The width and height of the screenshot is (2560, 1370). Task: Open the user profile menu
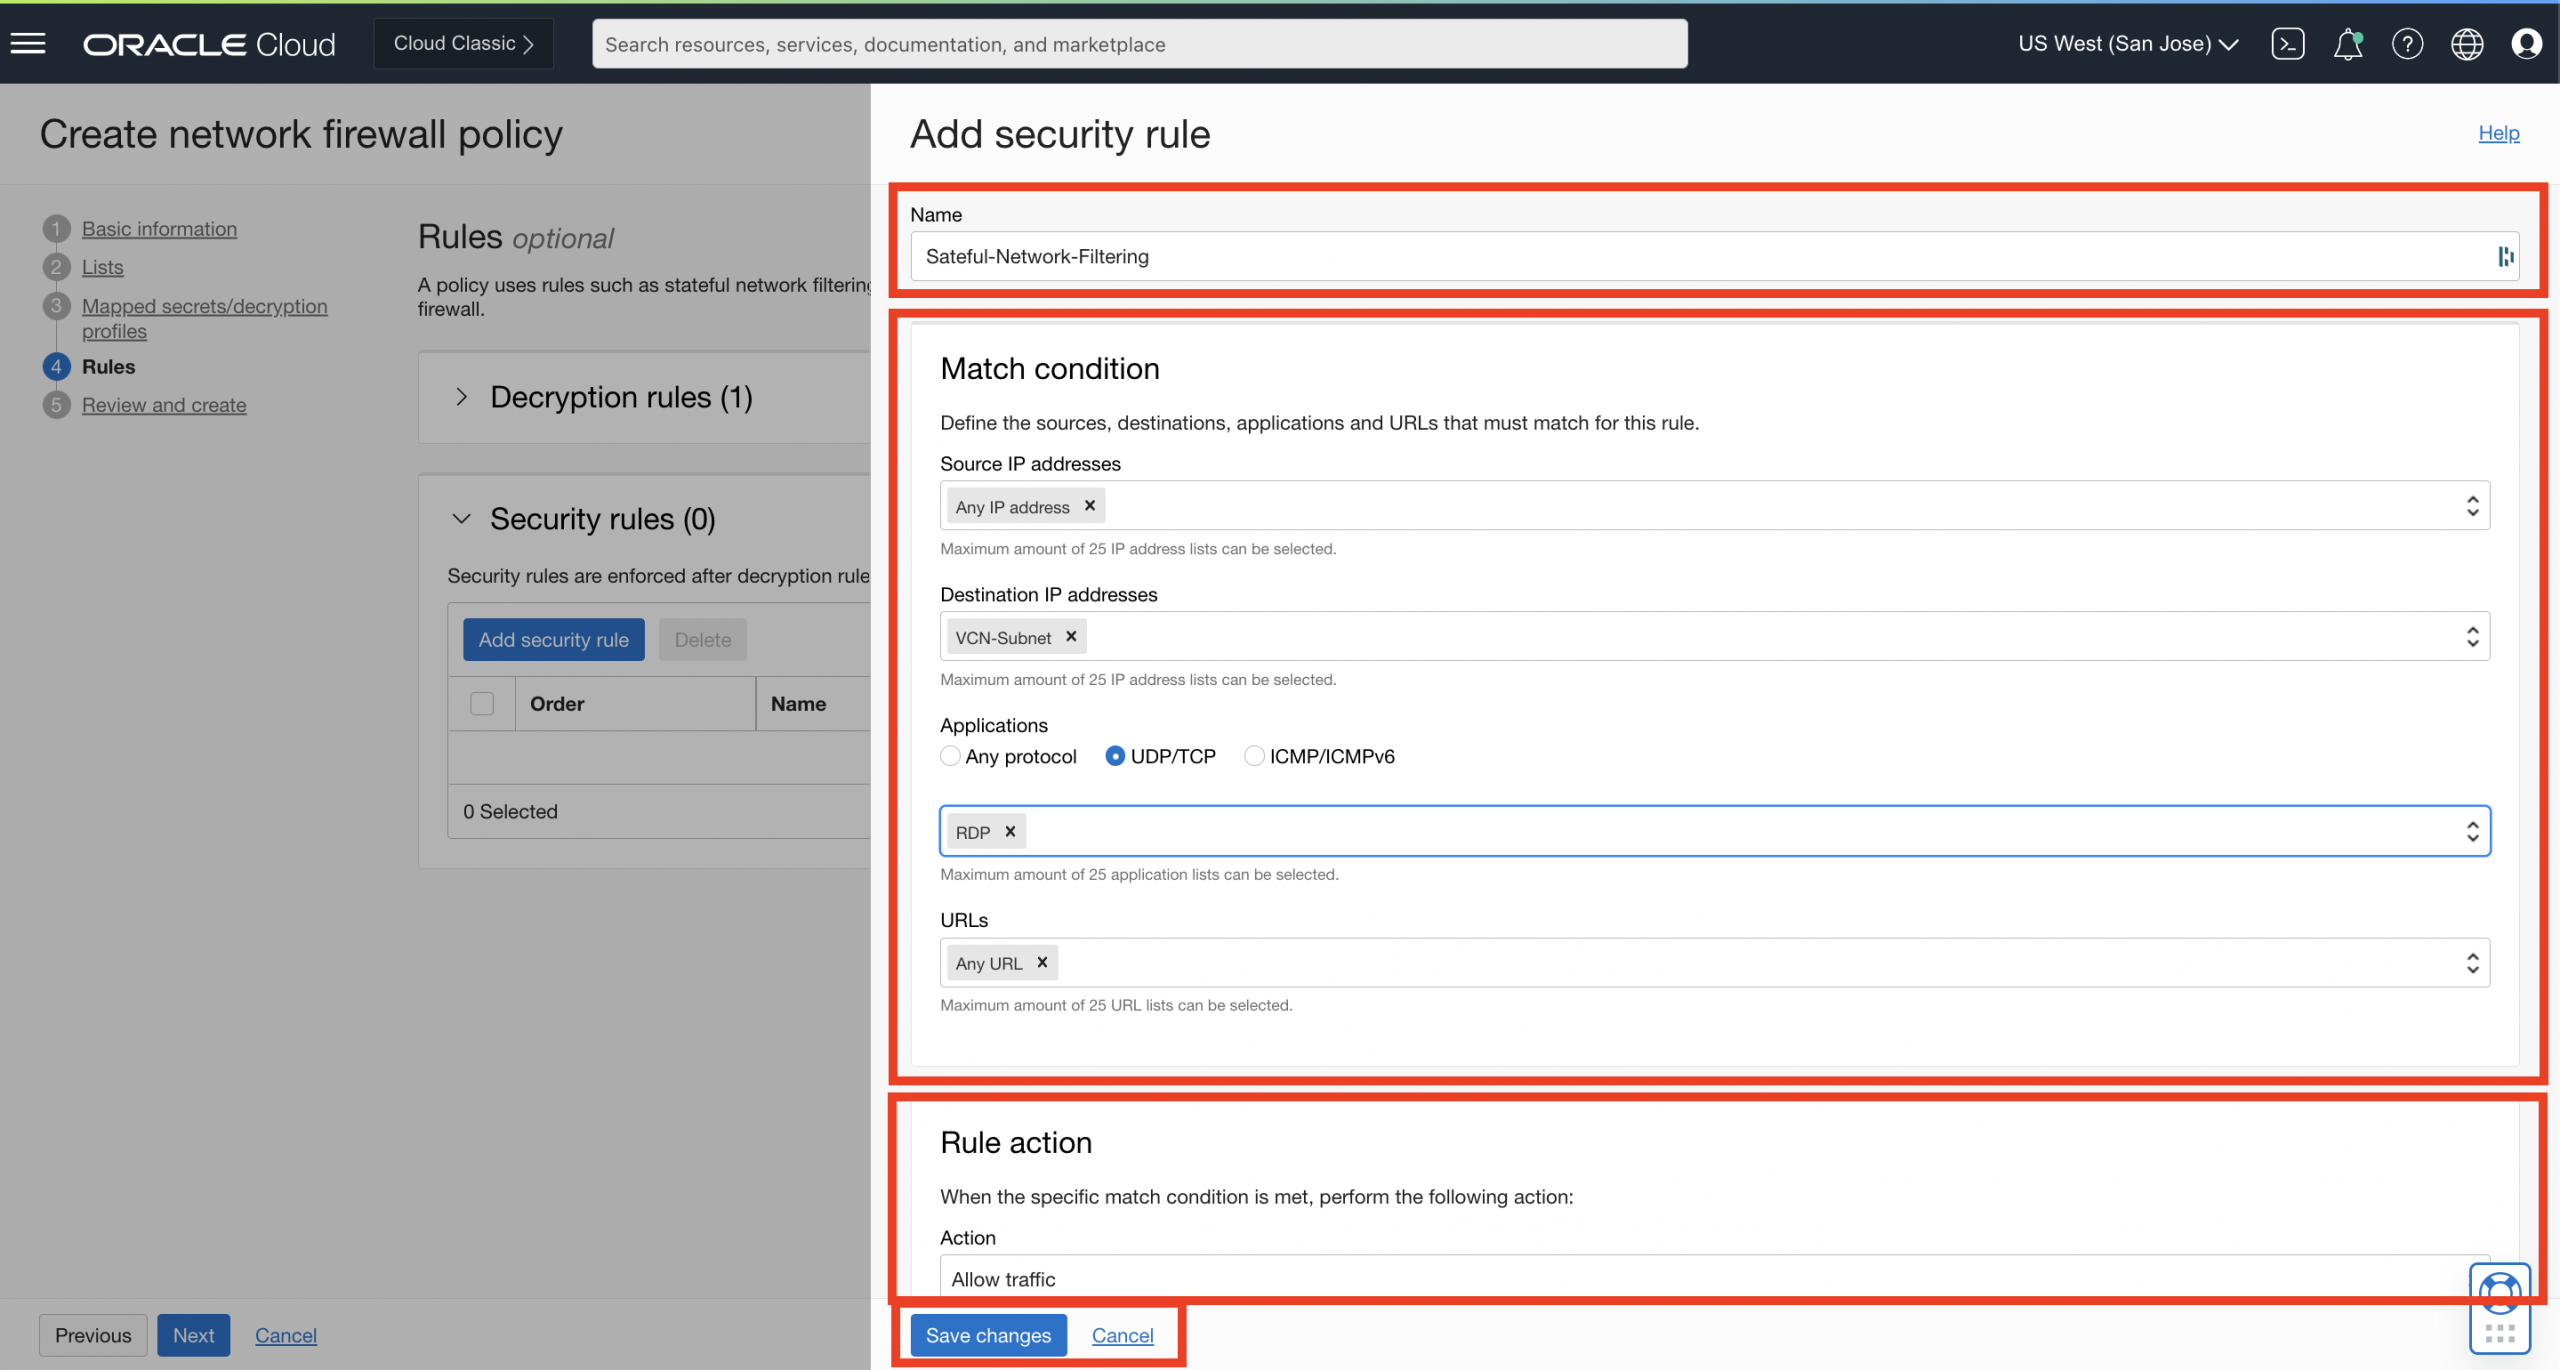(2527, 43)
